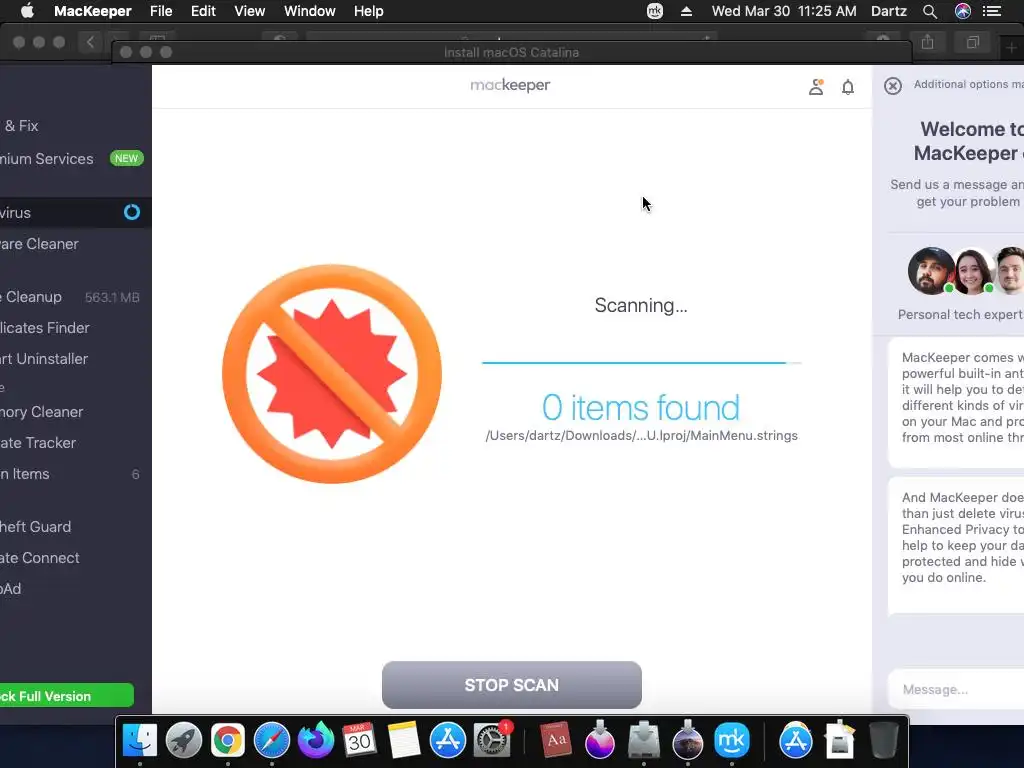
Task: Open Calendar from the Dock
Action: click(x=359, y=740)
